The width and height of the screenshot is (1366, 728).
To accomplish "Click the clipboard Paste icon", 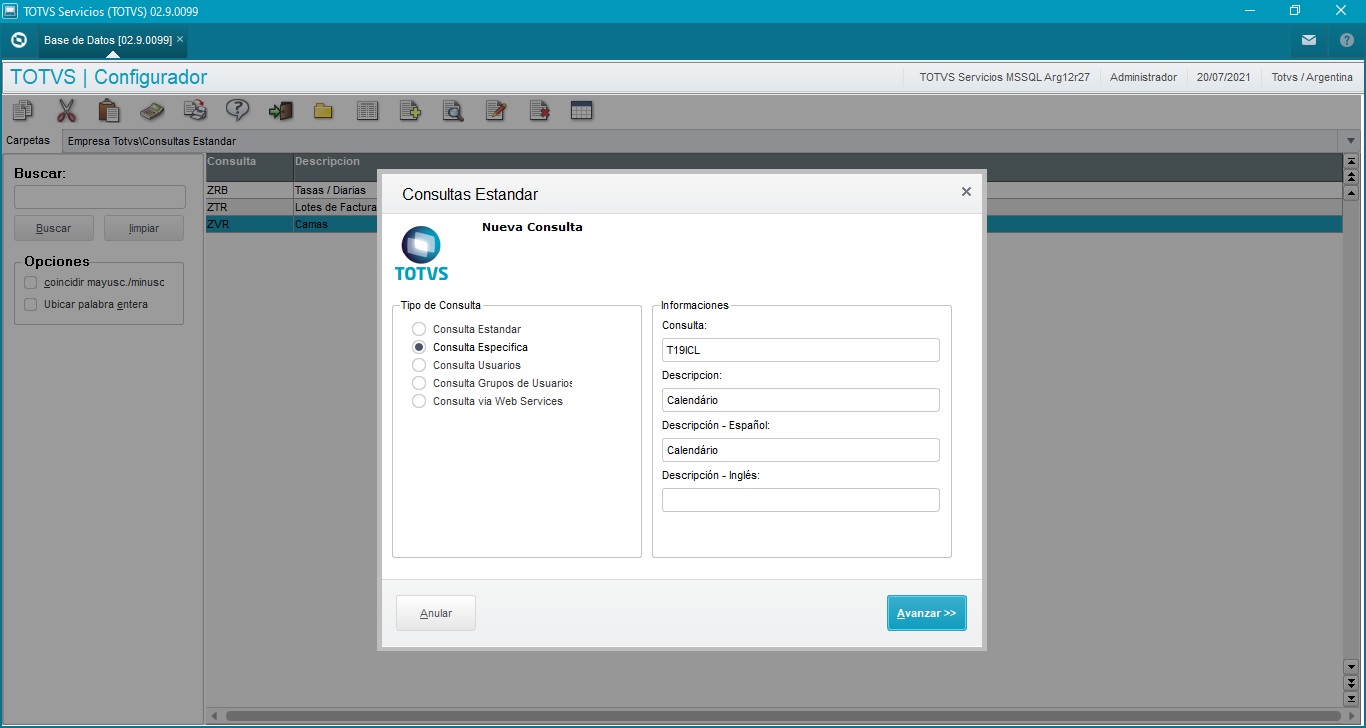I will coord(109,111).
